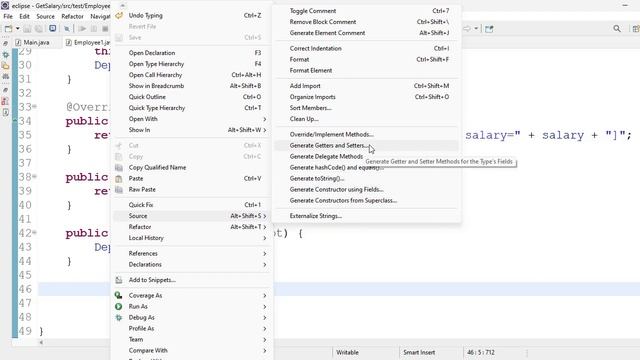Click the Debug As bug icon

pyautogui.click(x=118, y=318)
